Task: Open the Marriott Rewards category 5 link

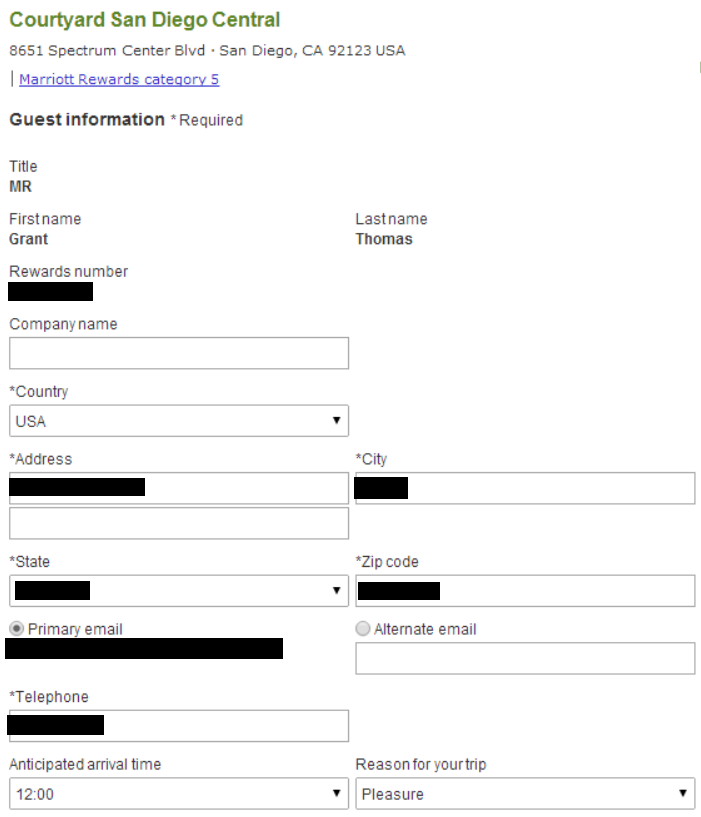Action: coord(119,79)
